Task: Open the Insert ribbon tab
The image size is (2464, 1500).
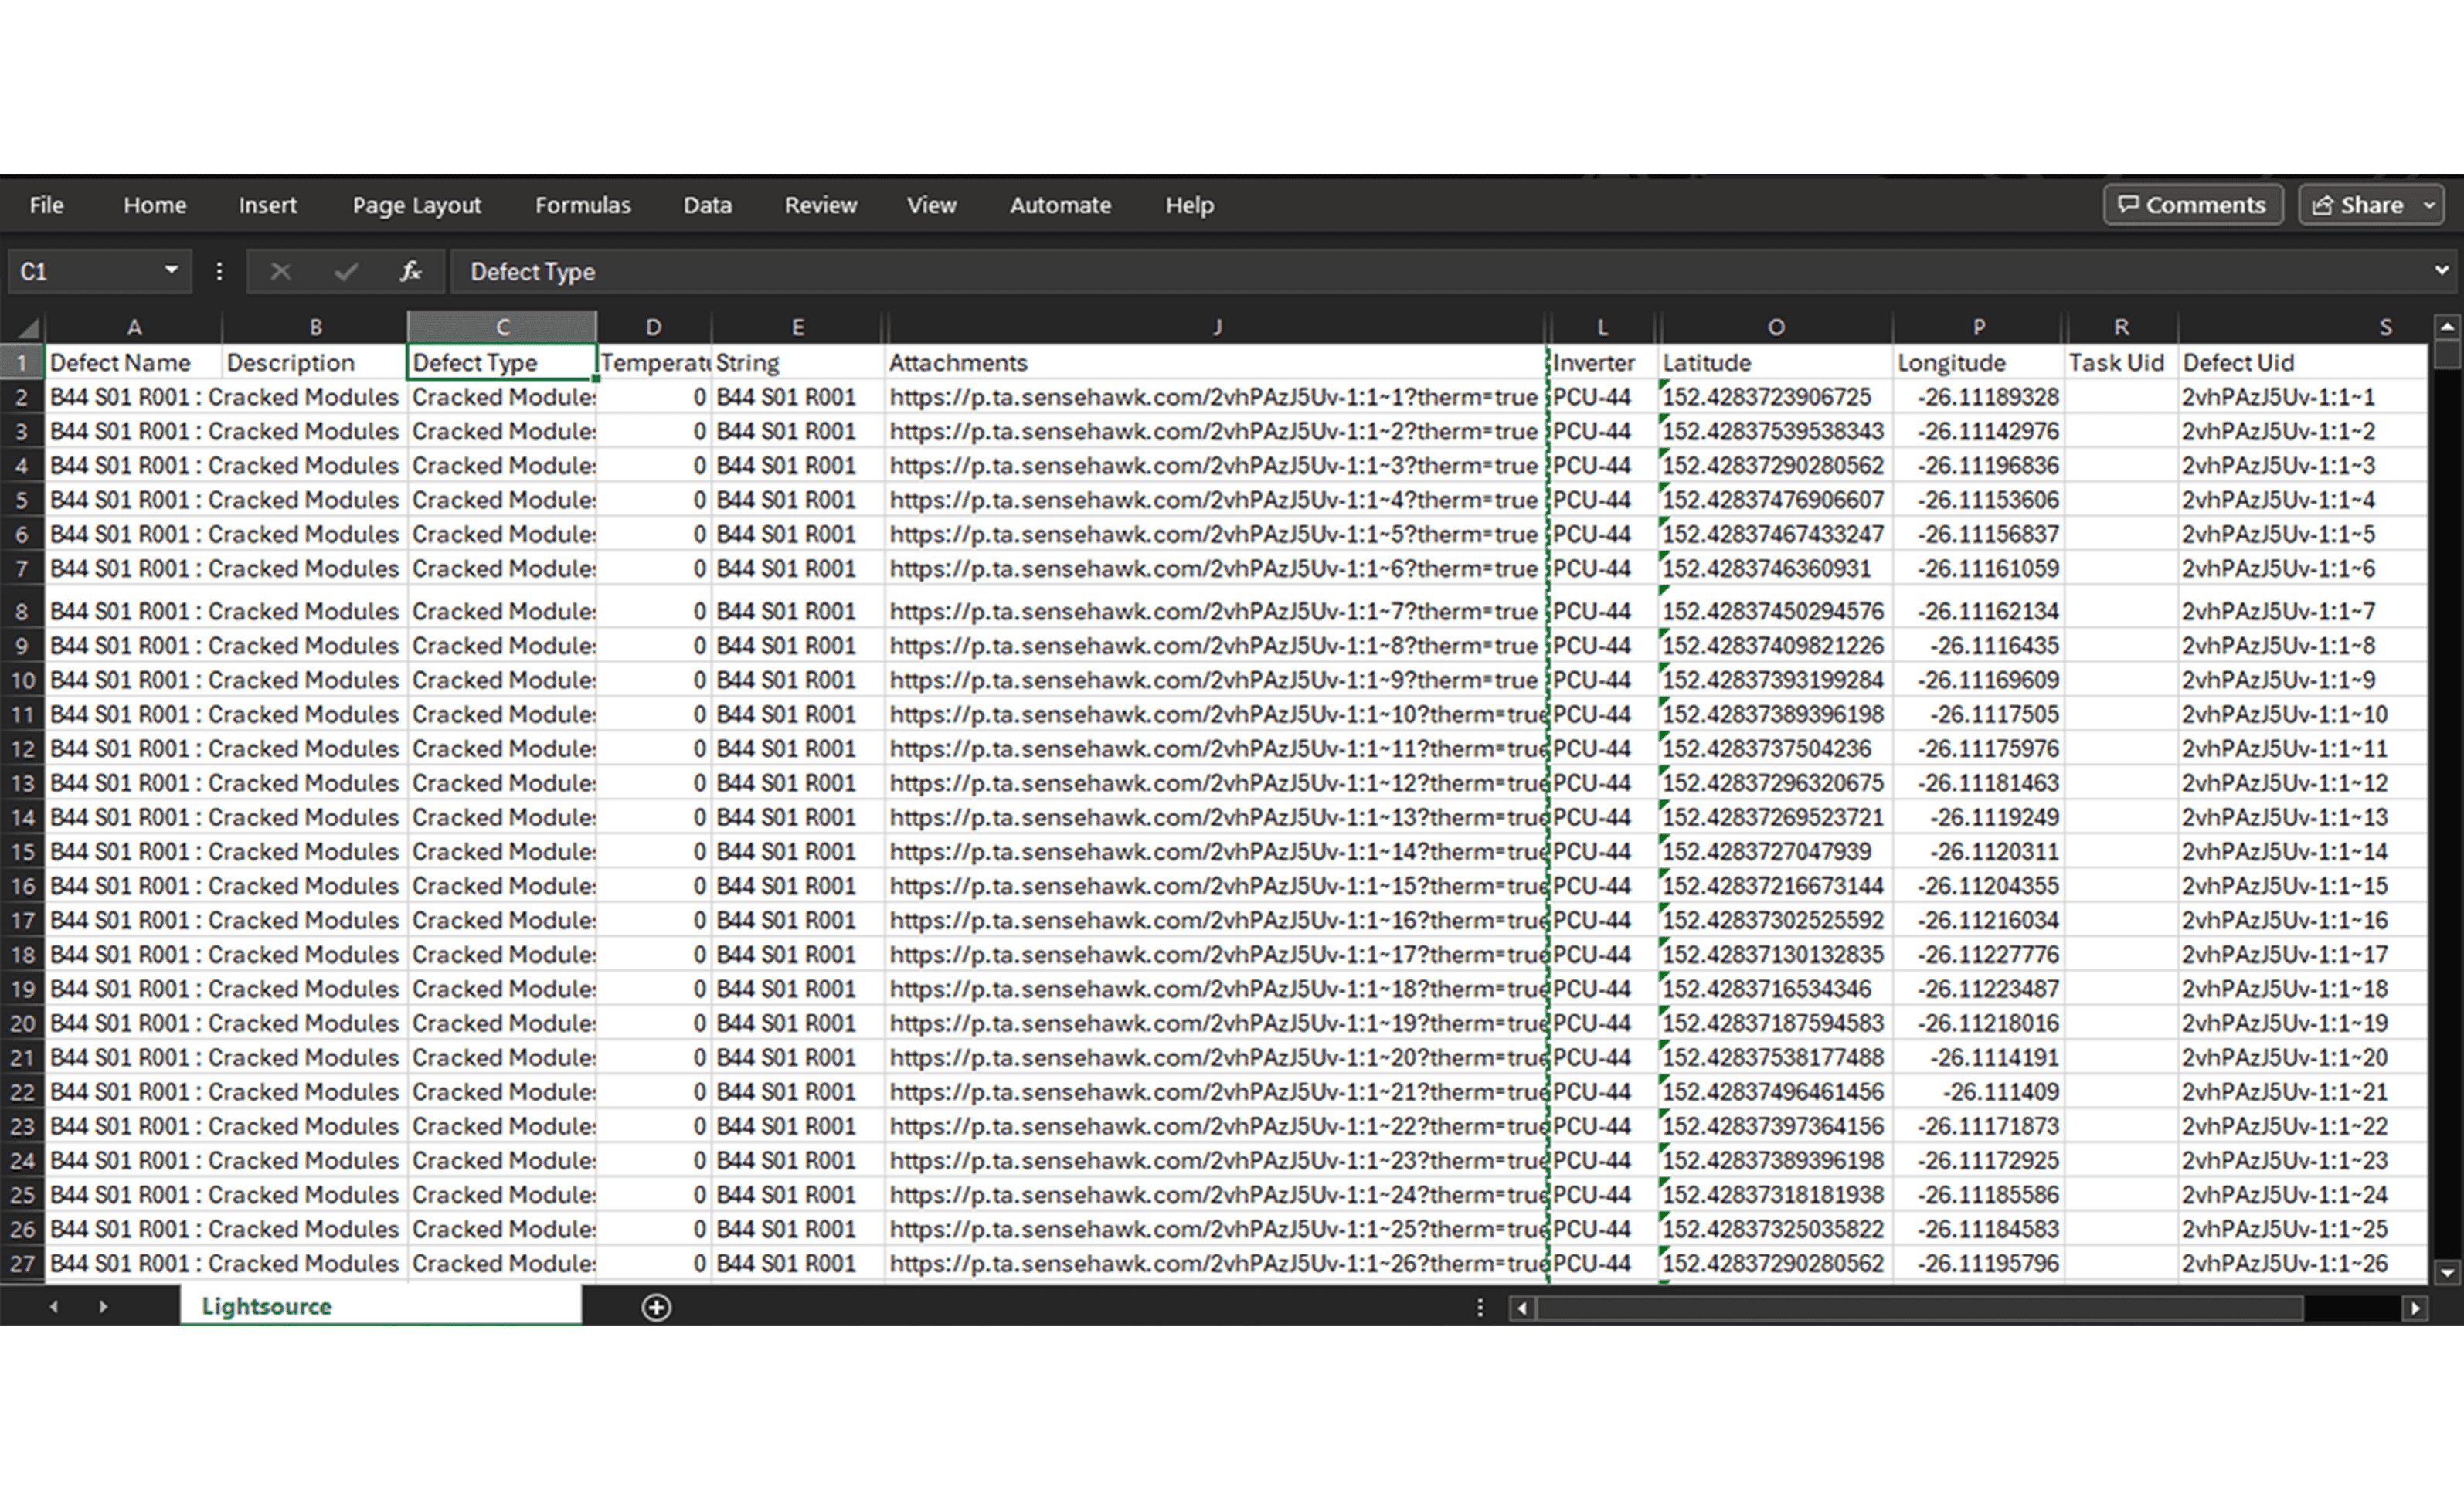Action: point(267,205)
